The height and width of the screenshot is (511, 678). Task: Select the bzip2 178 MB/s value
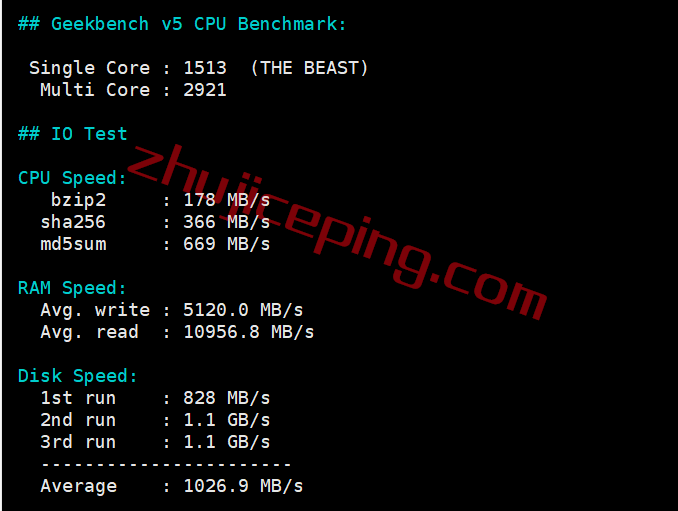227,200
